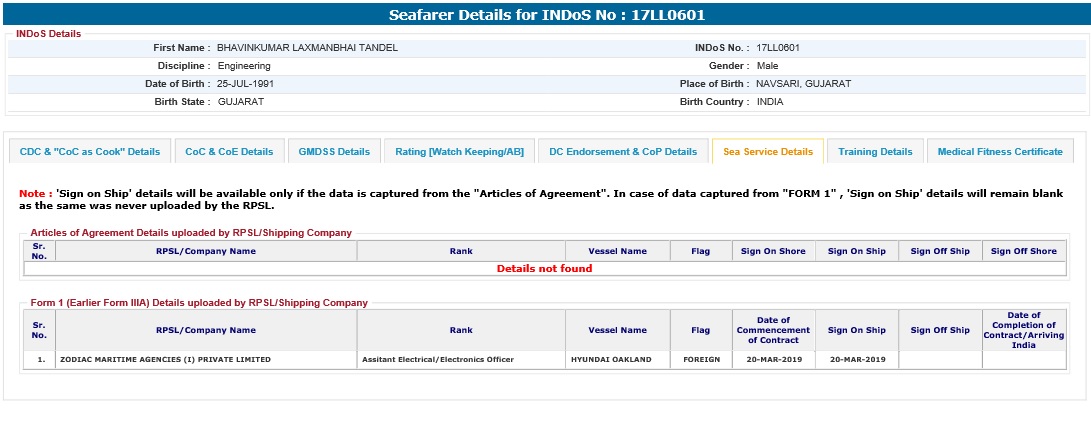The width and height of the screenshot is (1091, 438).
Task: Select the Sea Service Details tab
Action: pyautogui.click(x=767, y=152)
